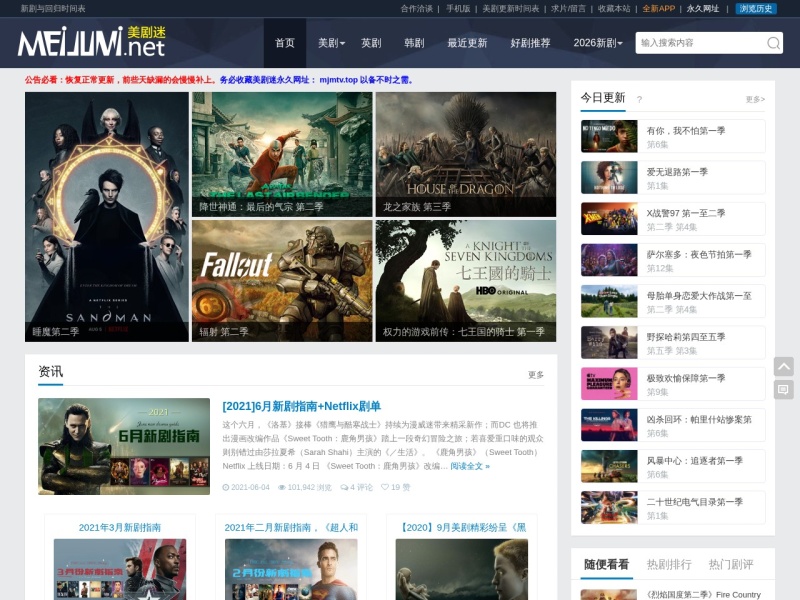Click the heart like icon showing 19 赞
This screenshot has width=800, height=600.
pyautogui.click(x=385, y=487)
